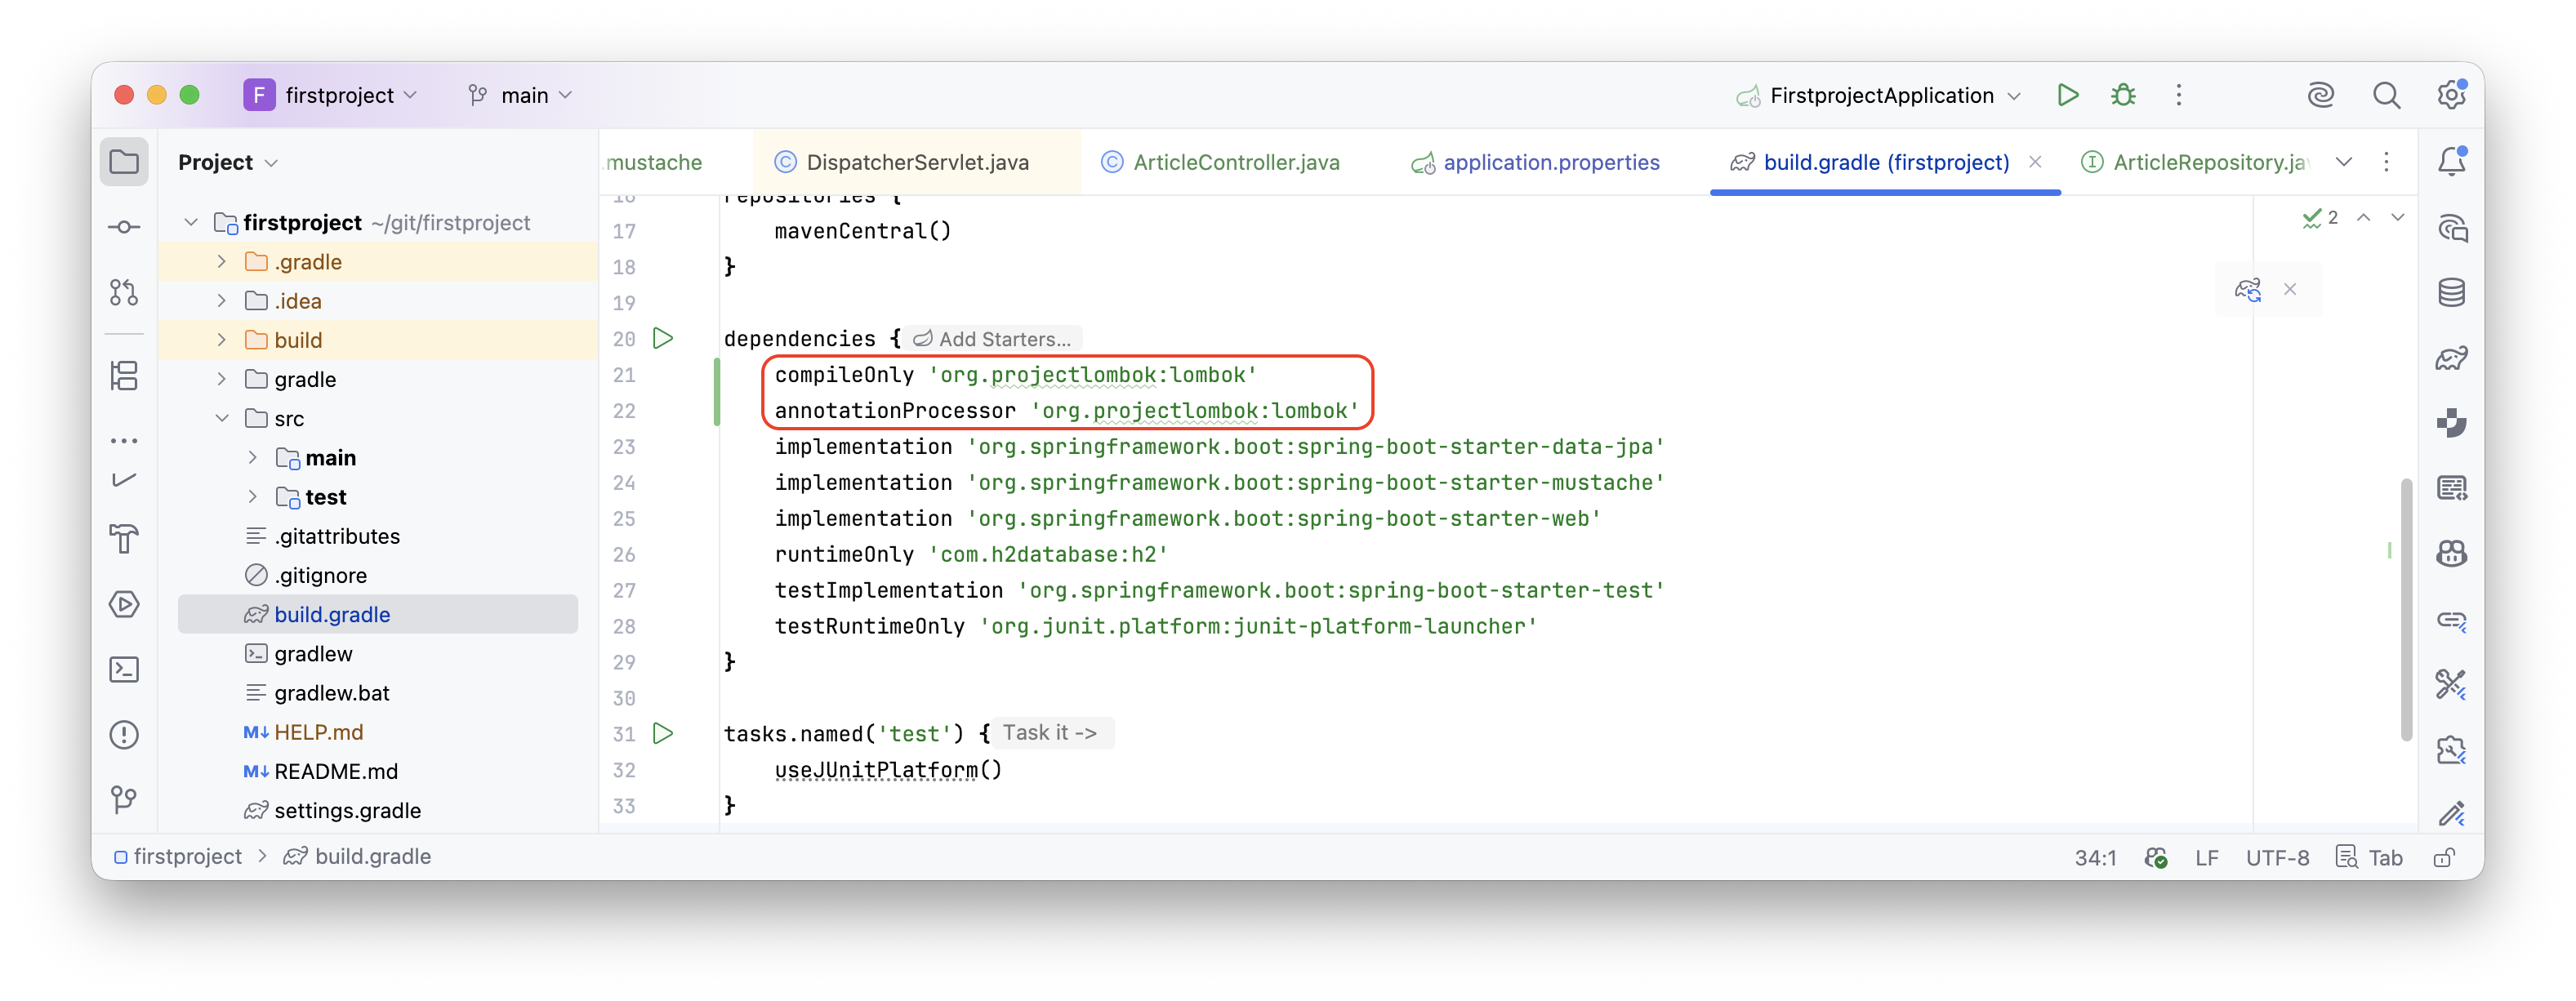Run FirstprojectApplication with the play button
The height and width of the screenshot is (1001, 2576).
(x=2068, y=95)
